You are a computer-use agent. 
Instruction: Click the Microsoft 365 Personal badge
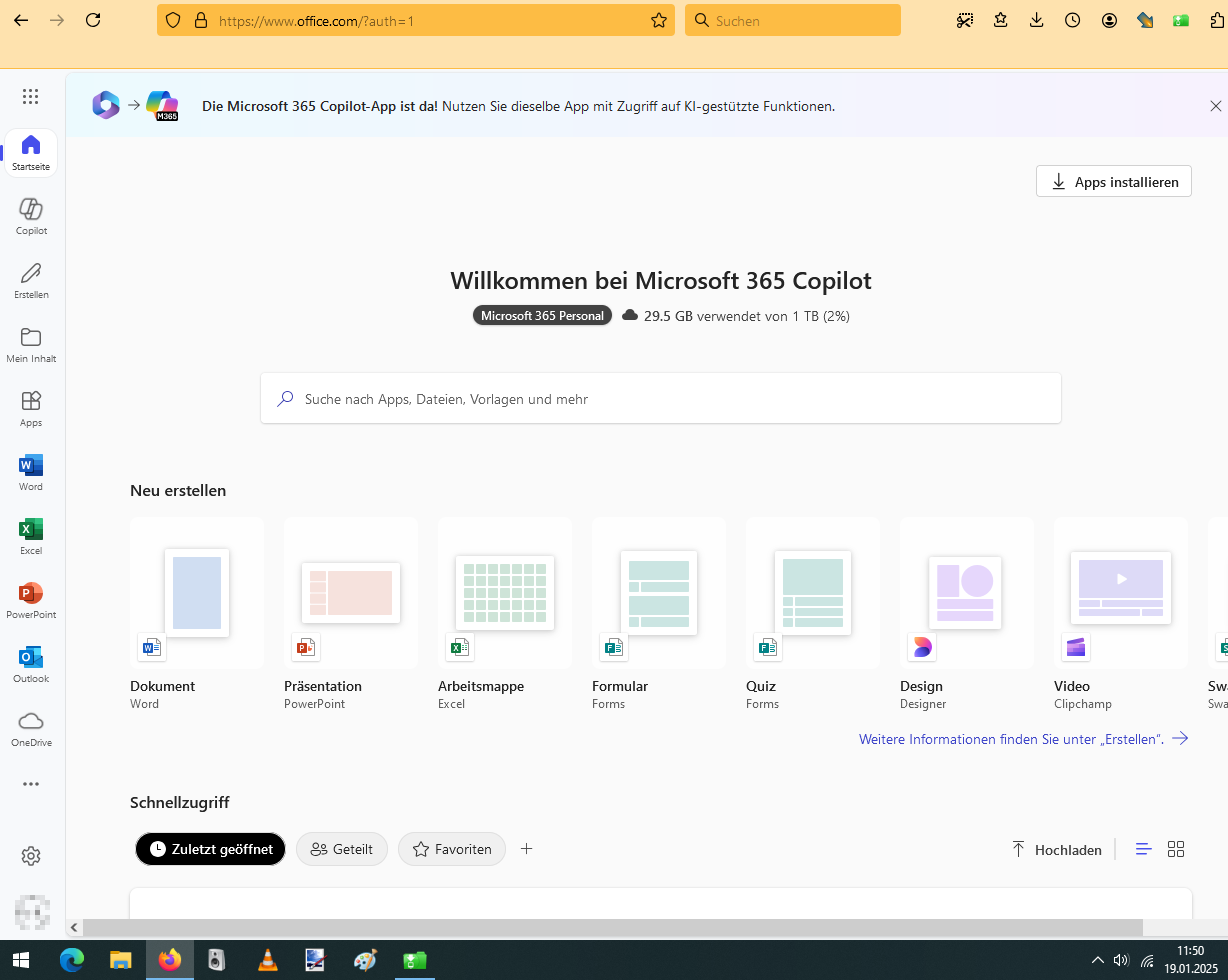click(x=542, y=316)
